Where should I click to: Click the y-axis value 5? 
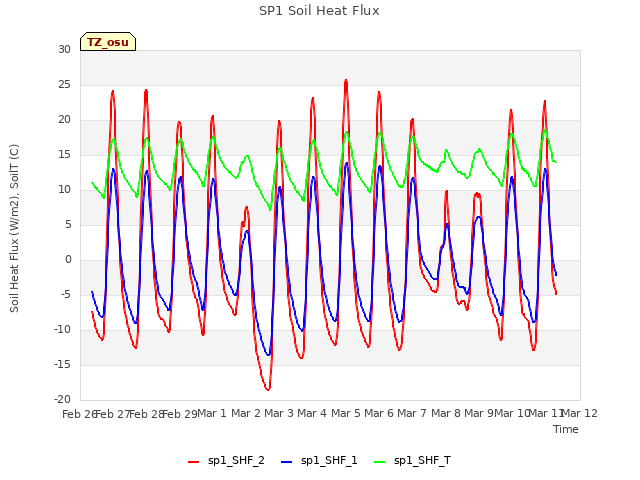point(68,224)
